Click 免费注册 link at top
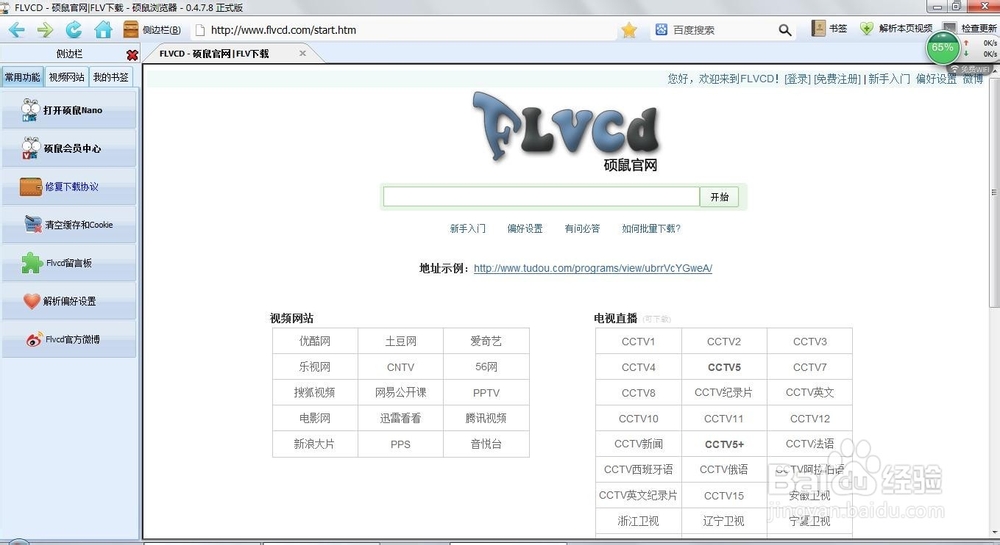Viewport: 1000px width, 545px height. [837, 79]
